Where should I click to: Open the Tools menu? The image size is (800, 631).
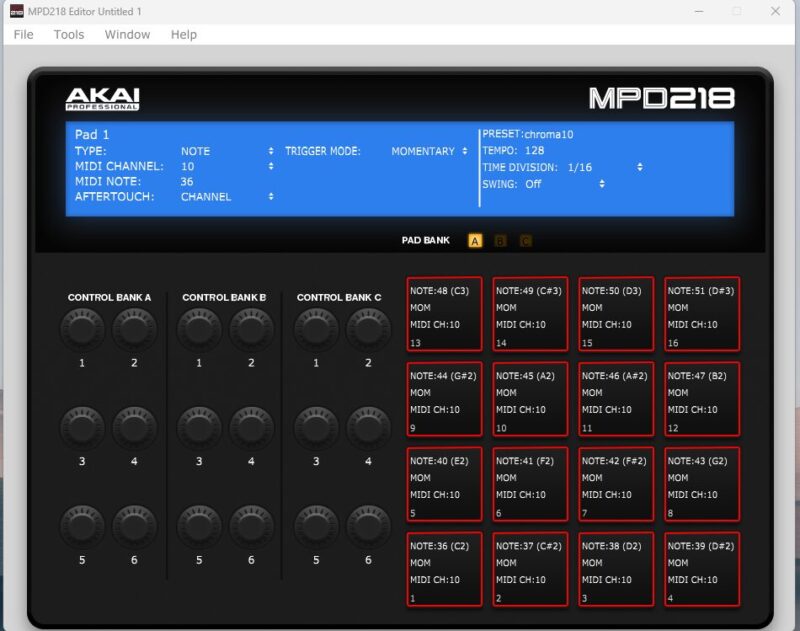pyautogui.click(x=69, y=35)
